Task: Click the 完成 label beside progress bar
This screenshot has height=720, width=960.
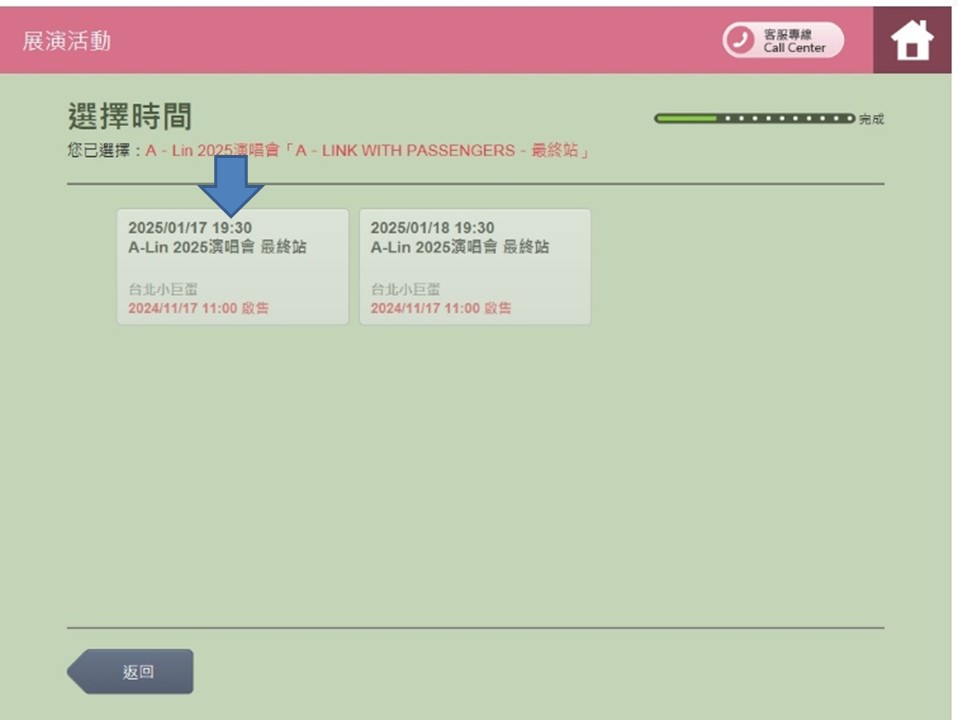Action: (x=871, y=119)
